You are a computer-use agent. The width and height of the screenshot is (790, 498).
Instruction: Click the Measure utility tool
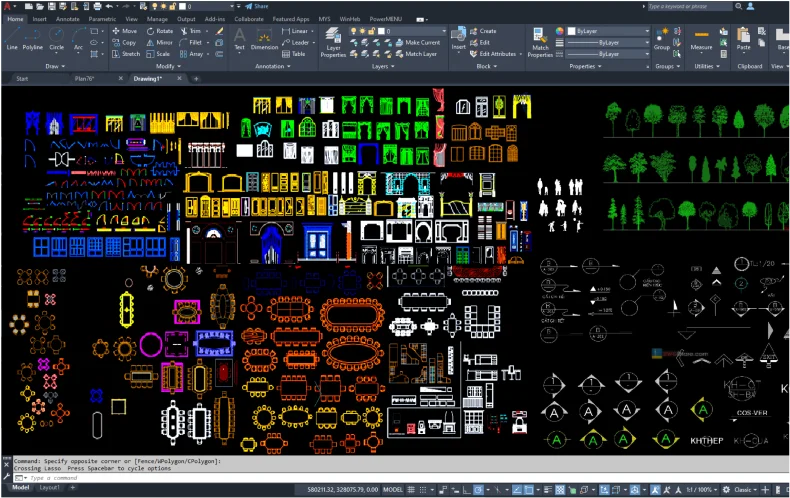[x=701, y=38]
